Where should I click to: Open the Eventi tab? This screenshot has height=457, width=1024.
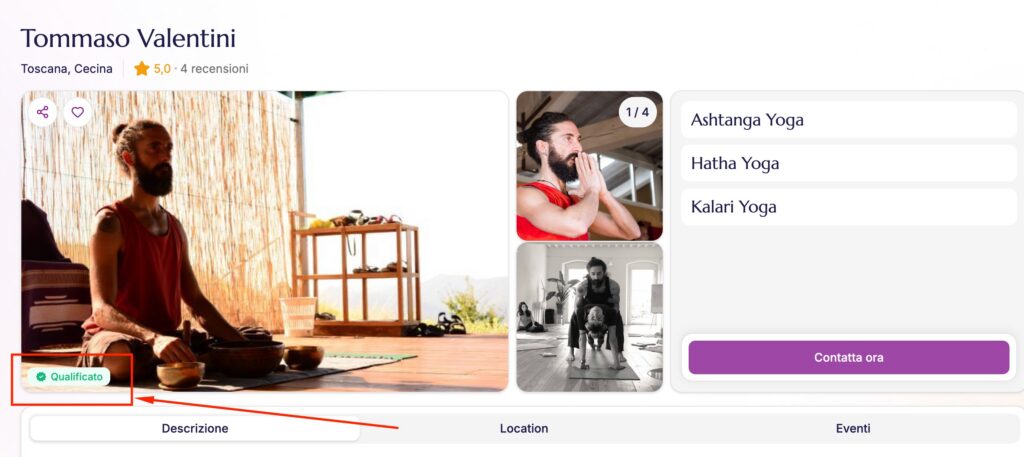click(853, 428)
